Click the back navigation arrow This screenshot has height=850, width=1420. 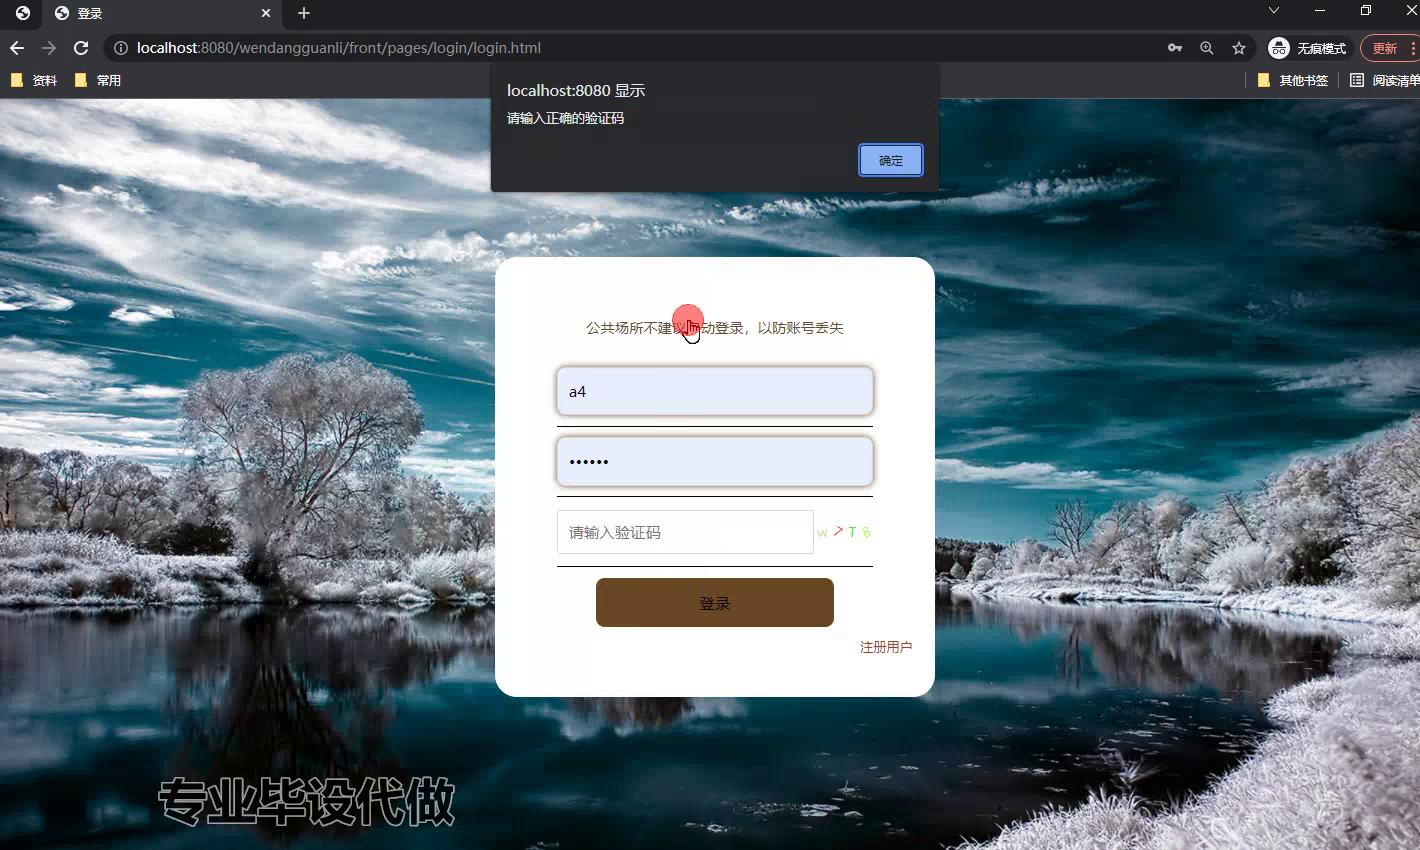[x=16, y=47]
